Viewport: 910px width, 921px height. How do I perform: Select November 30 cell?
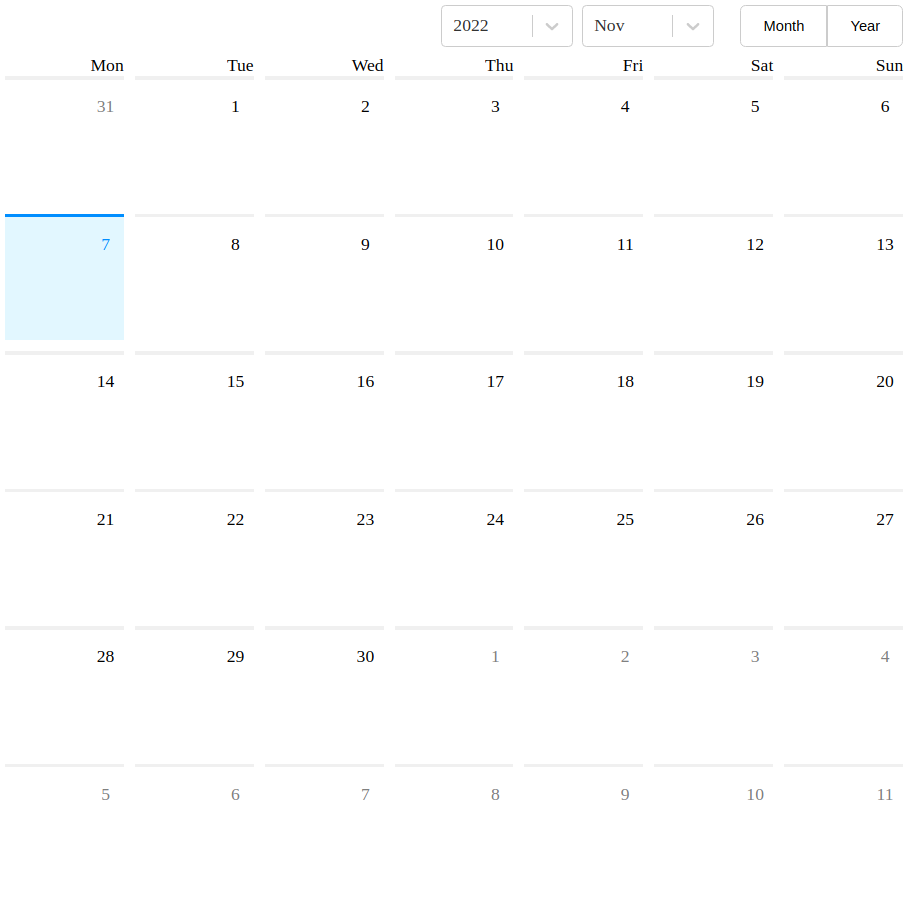pos(324,690)
